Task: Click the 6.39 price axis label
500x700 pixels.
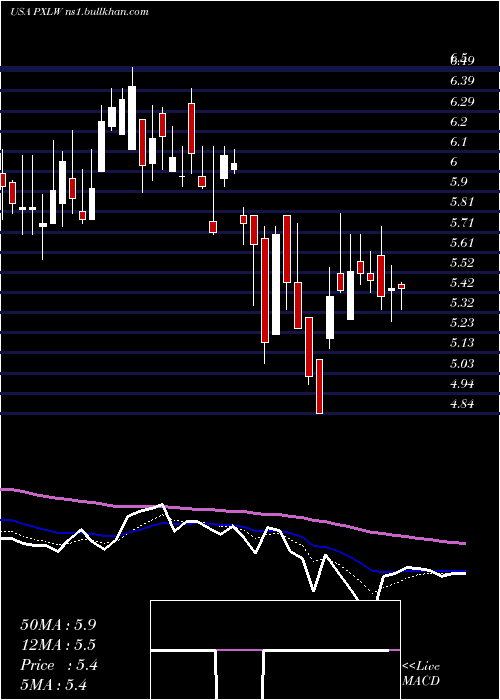Action: pos(462,81)
